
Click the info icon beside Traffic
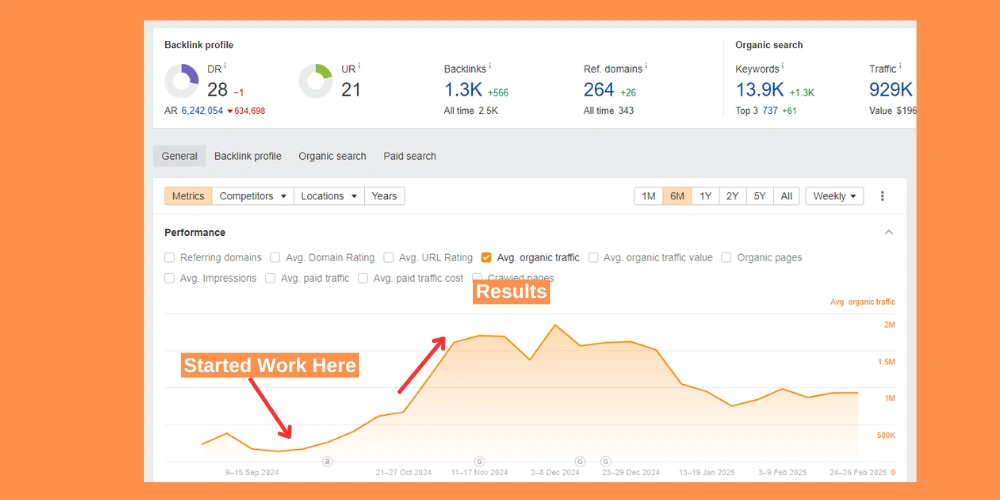pos(901,66)
